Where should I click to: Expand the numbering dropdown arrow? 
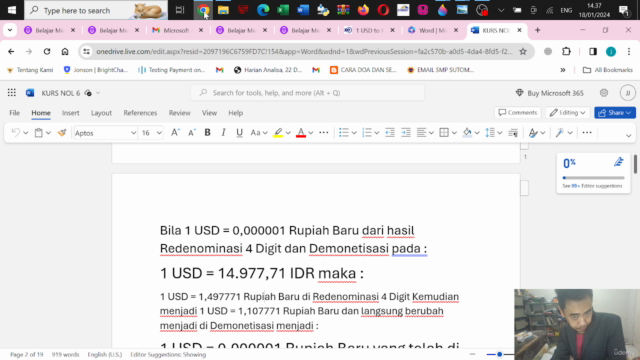coord(377,133)
